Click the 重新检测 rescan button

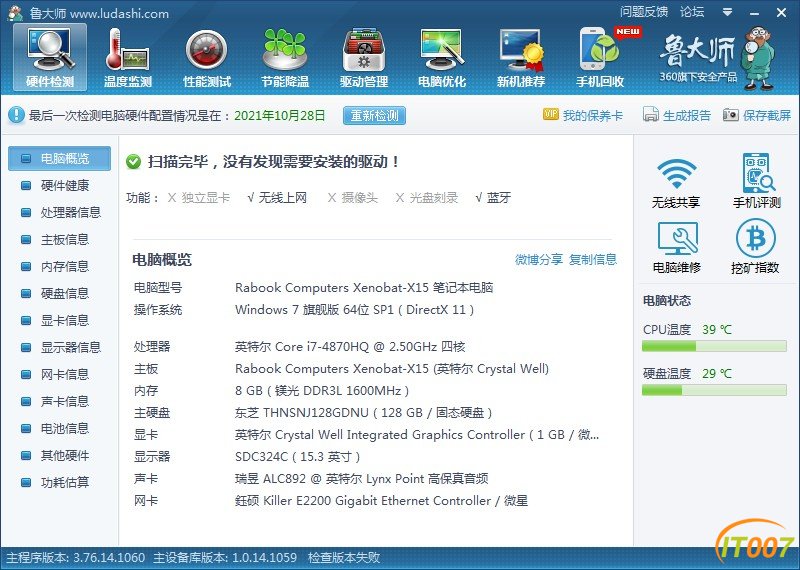374,115
